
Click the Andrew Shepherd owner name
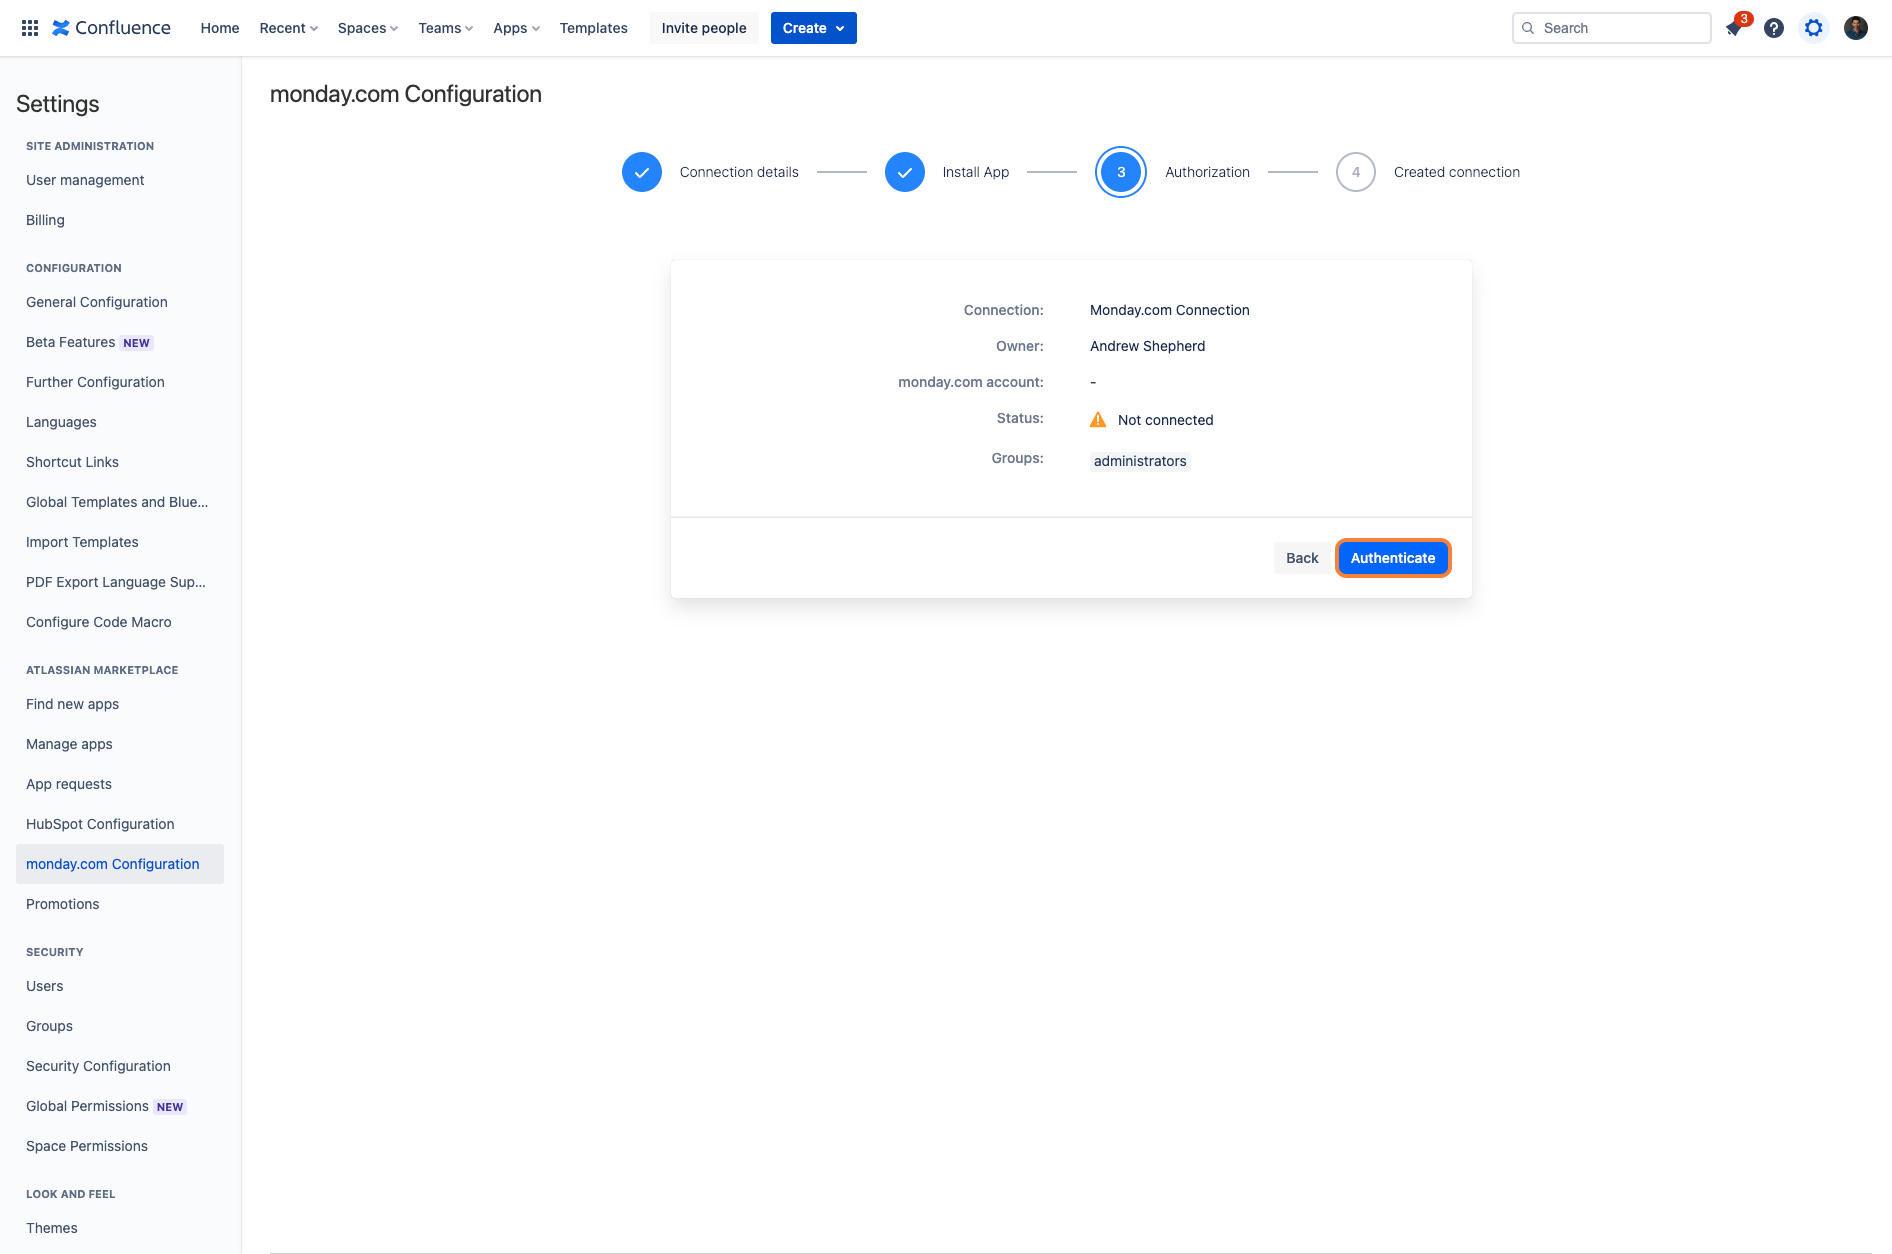(1147, 346)
